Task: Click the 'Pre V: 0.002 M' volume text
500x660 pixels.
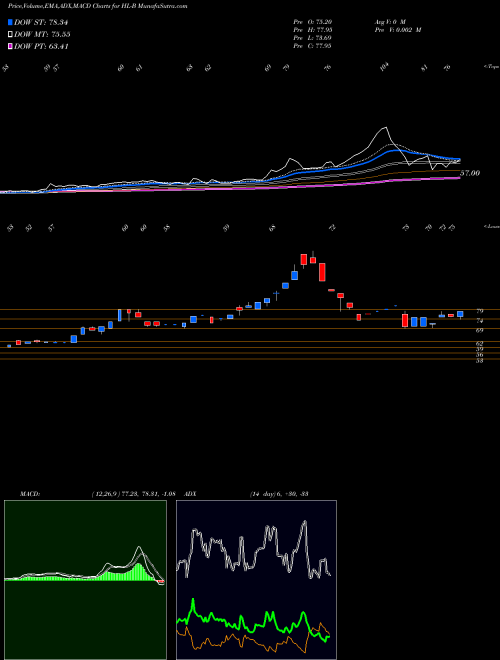Action: tap(397, 30)
